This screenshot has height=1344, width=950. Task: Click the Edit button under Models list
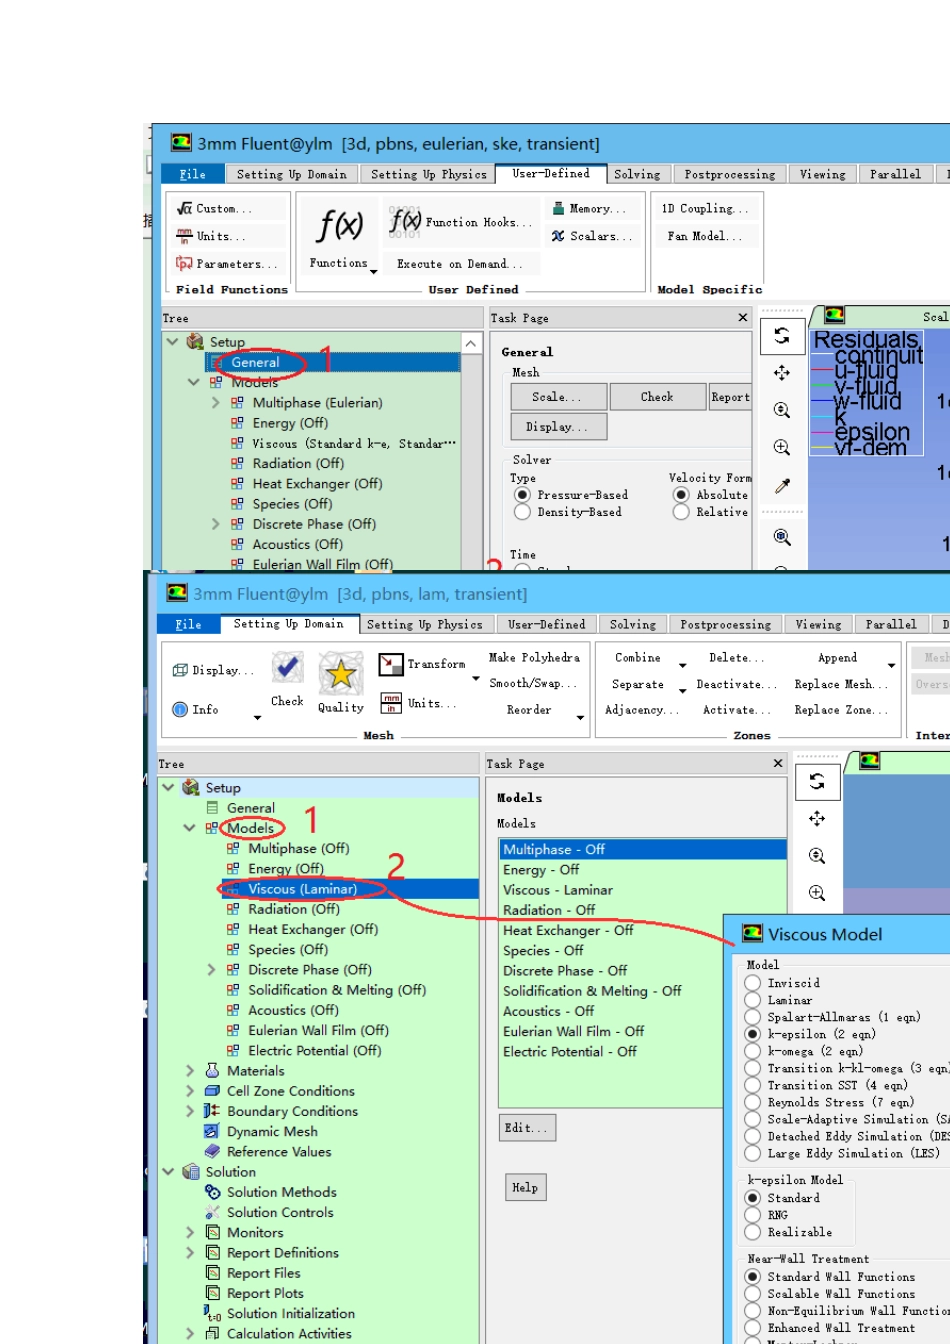point(526,1128)
